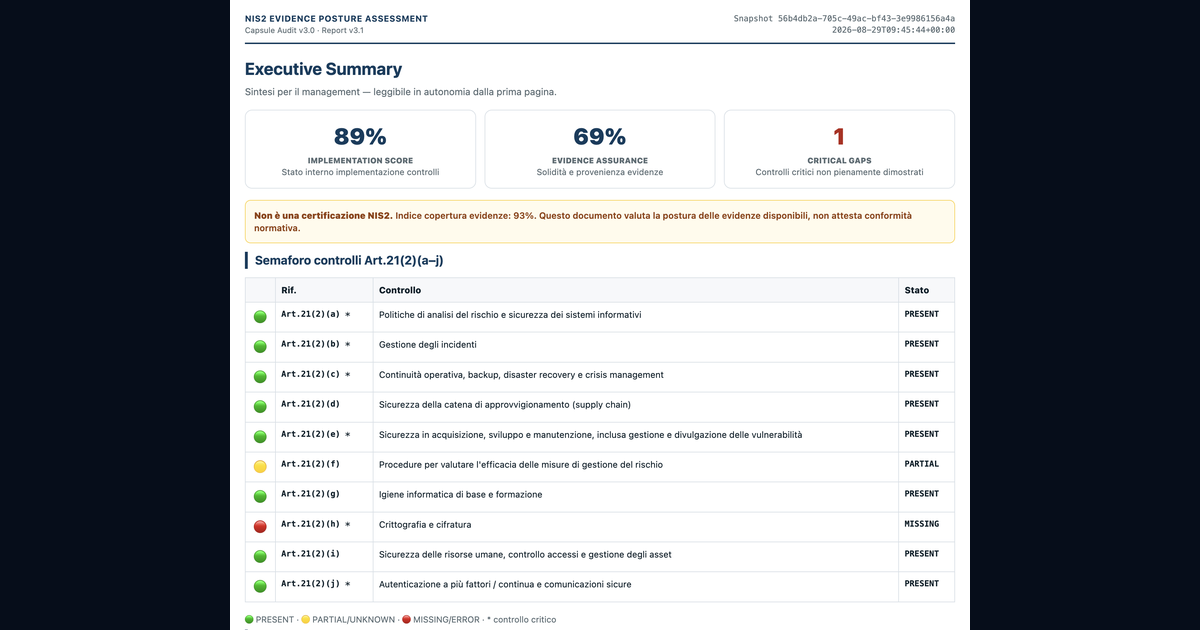Click the yellow non-certification warning banner
This screenshot has height=630, width=1200.
coord(600,222)
